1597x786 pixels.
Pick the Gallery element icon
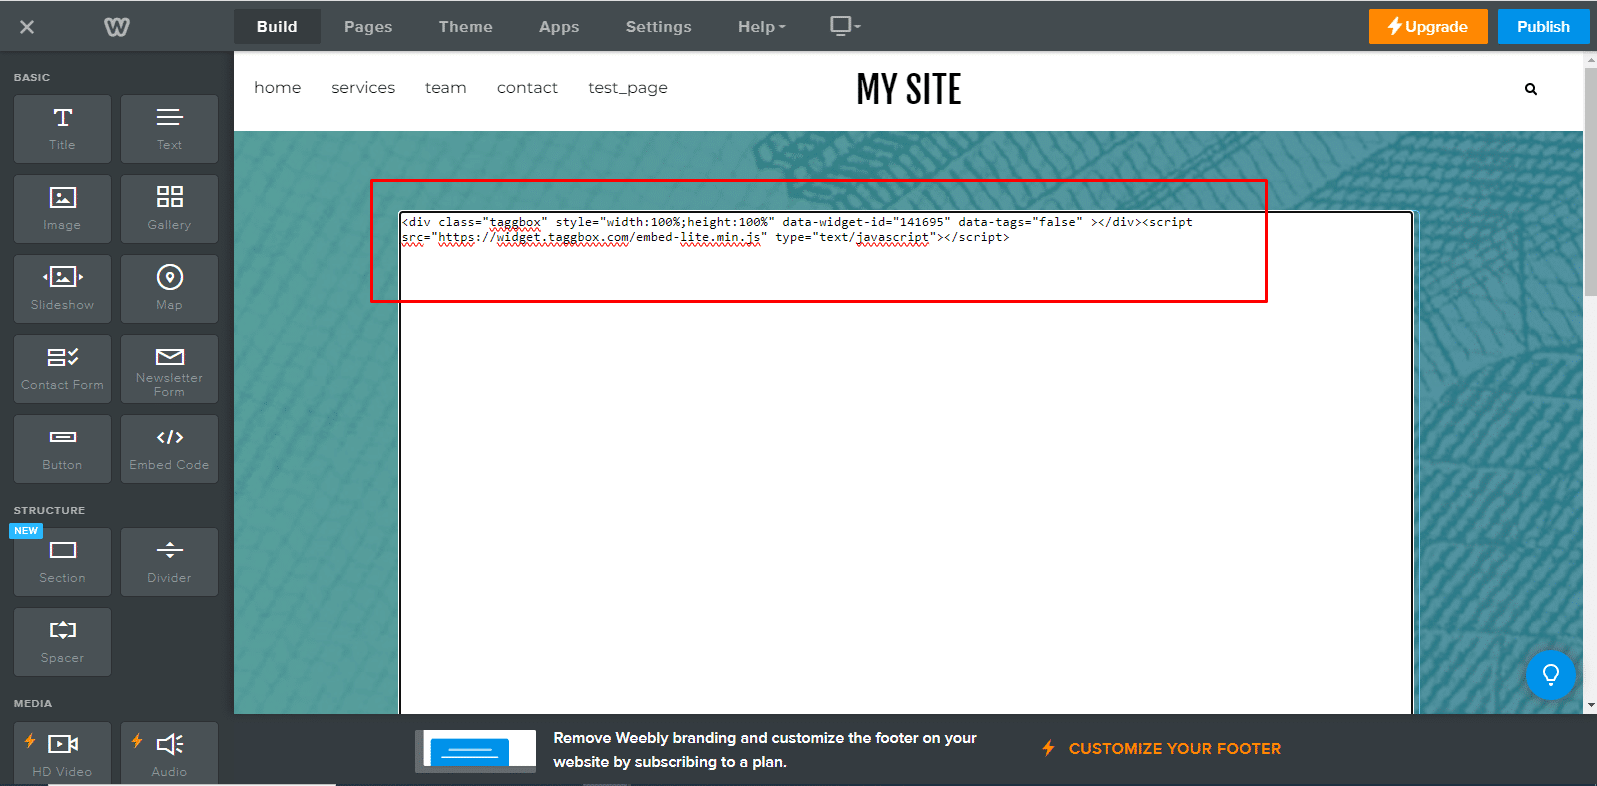(x=169, y=208)
